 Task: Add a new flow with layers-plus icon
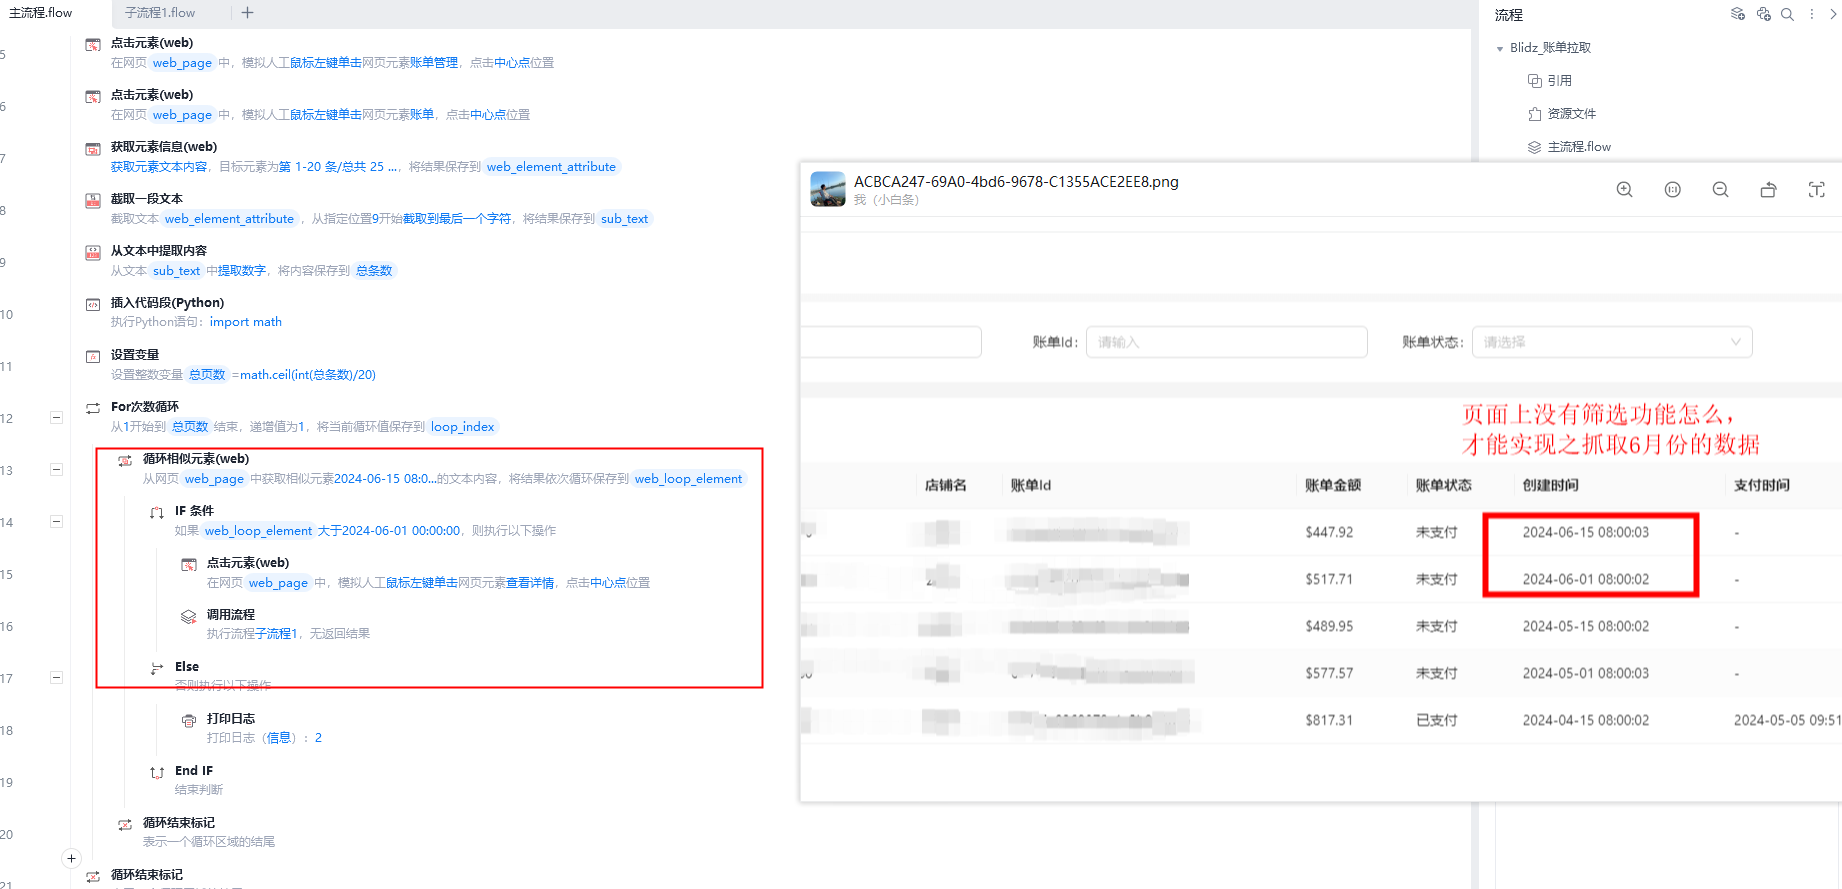tap(1738, 14)
